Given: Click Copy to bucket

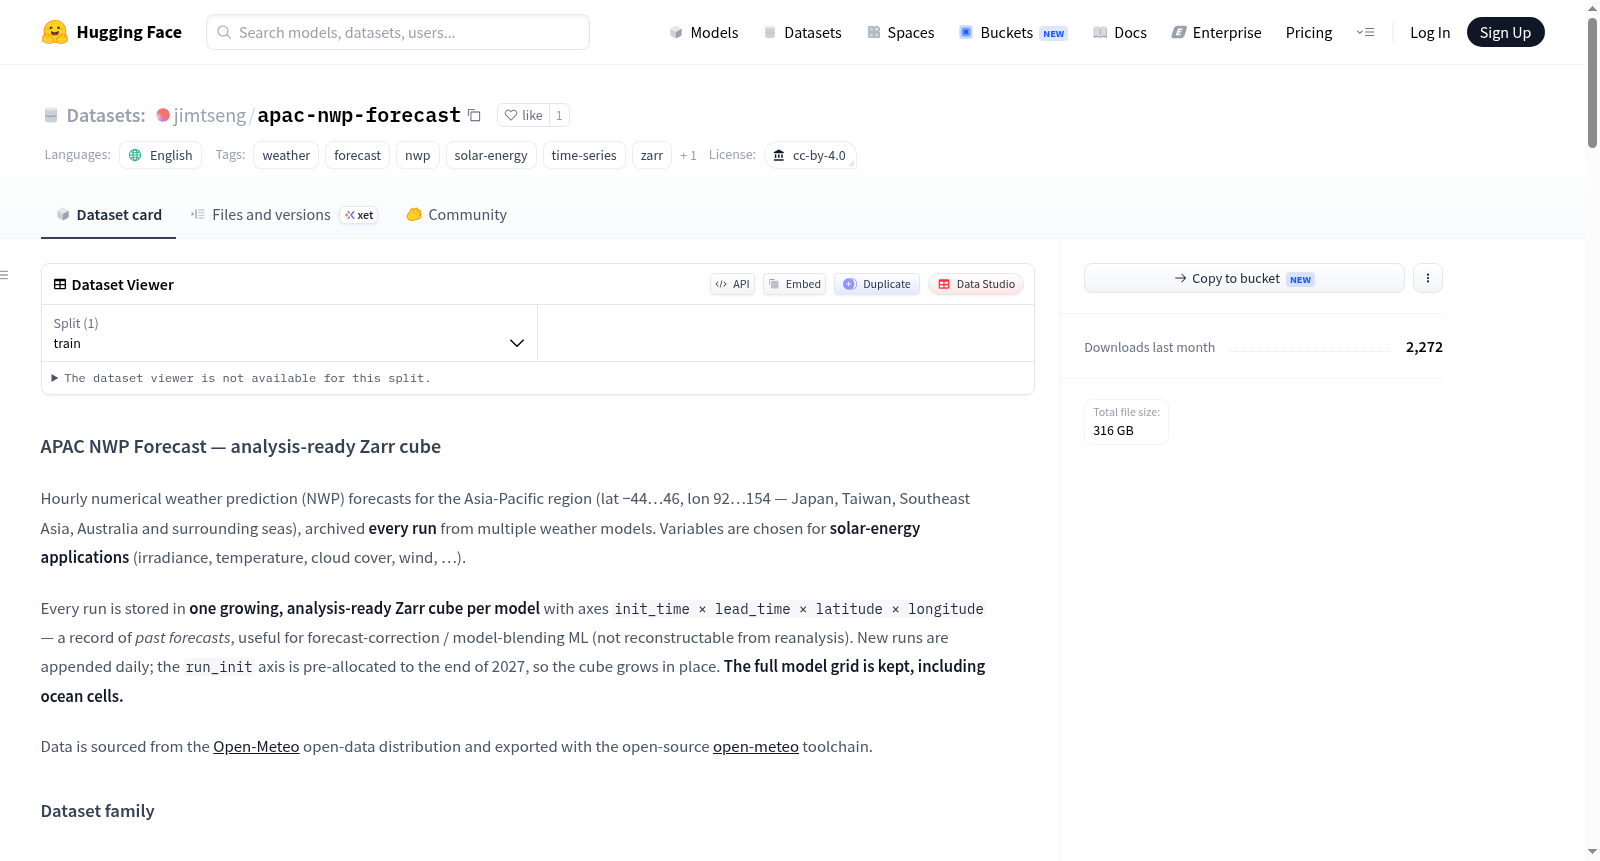Looking at the screenshot, I should pyautogui.click(x=1244, y=278).
